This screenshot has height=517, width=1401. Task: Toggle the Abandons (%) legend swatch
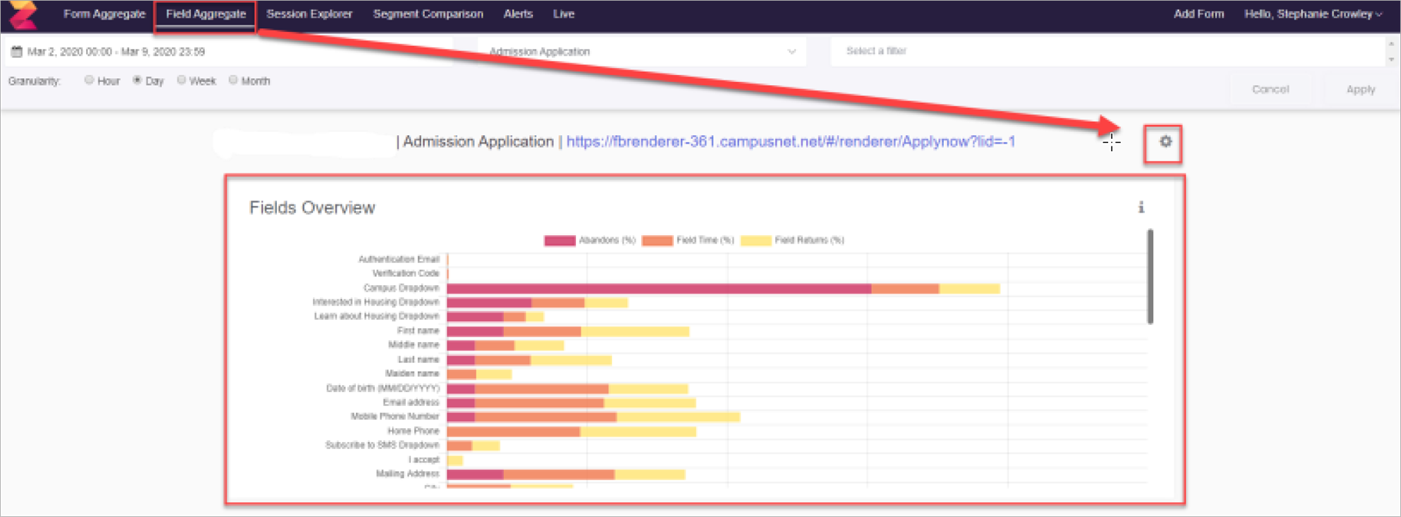560,240
